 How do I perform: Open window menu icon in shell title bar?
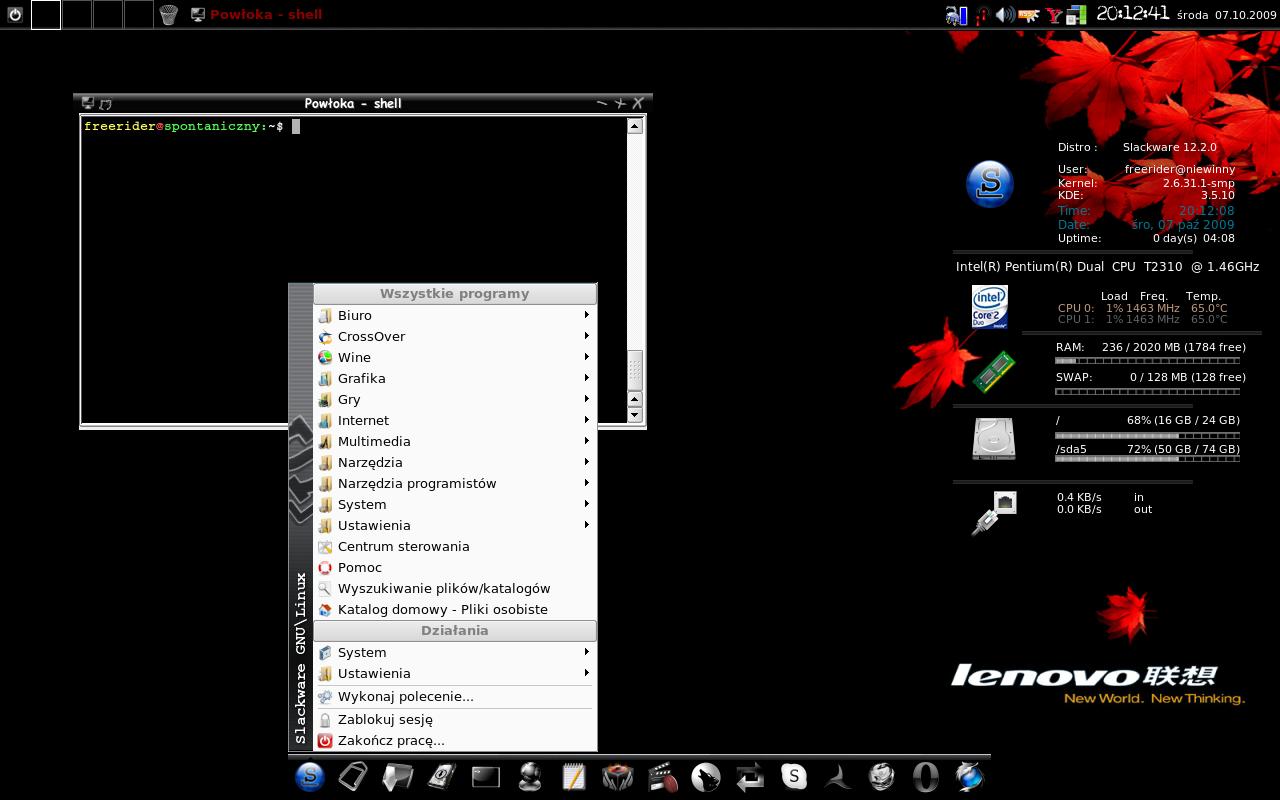pos(88,103)
